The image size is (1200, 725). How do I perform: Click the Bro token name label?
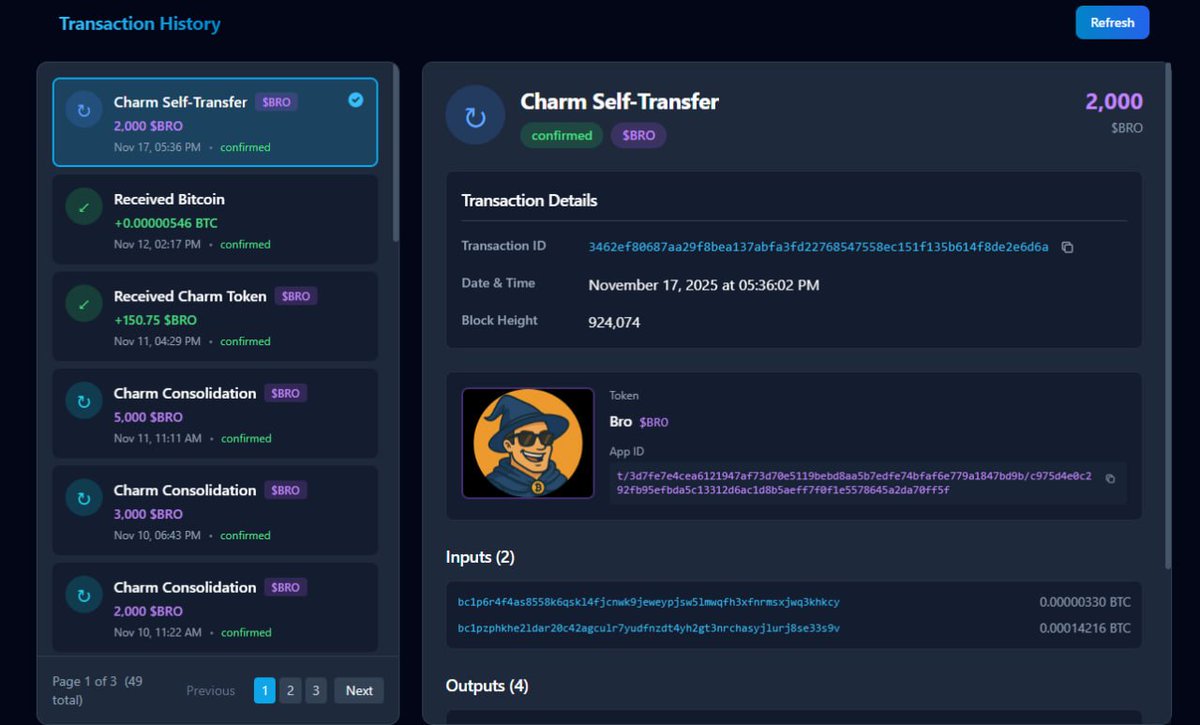621,421
